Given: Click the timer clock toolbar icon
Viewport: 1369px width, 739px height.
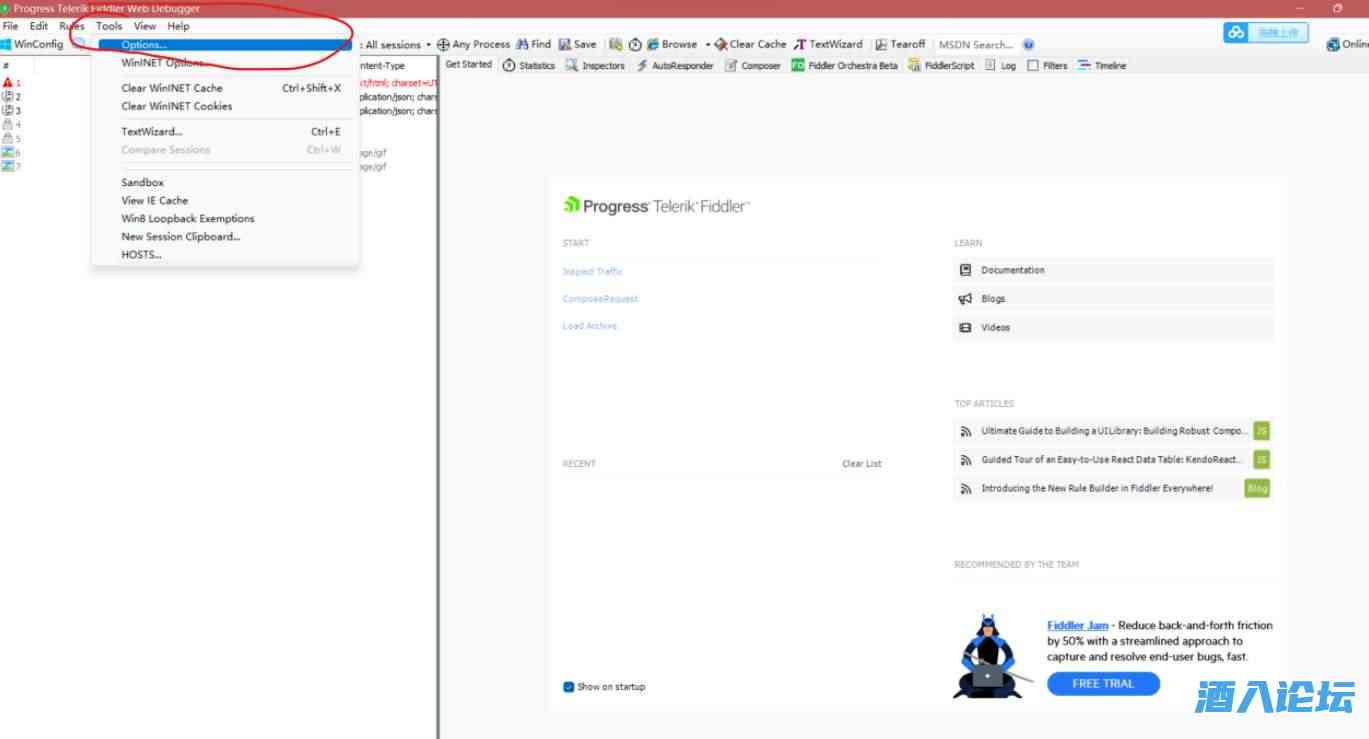Looking at the screenshot, I should 635,44.
